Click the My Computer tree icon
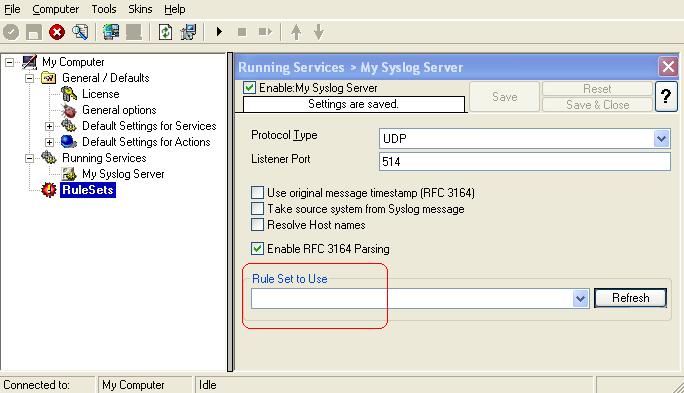Image resolution: width=684 pixels, height=393 pixels. pos(29,62)
